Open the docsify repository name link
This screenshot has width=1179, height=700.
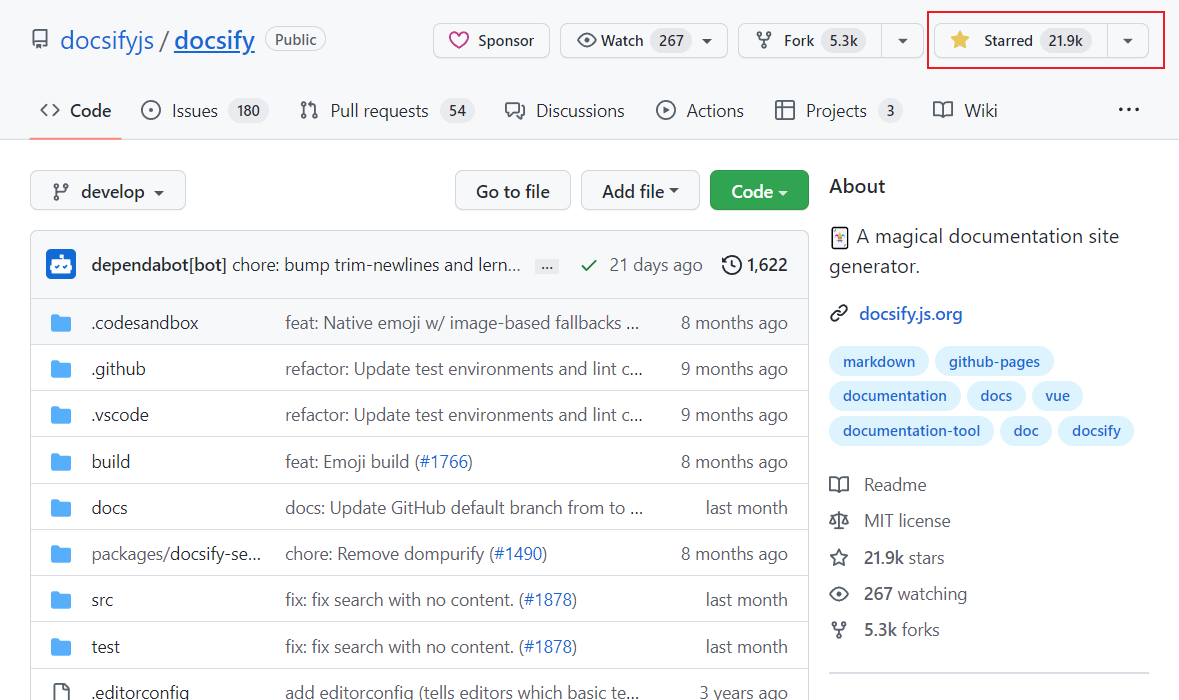pos(214,40)
